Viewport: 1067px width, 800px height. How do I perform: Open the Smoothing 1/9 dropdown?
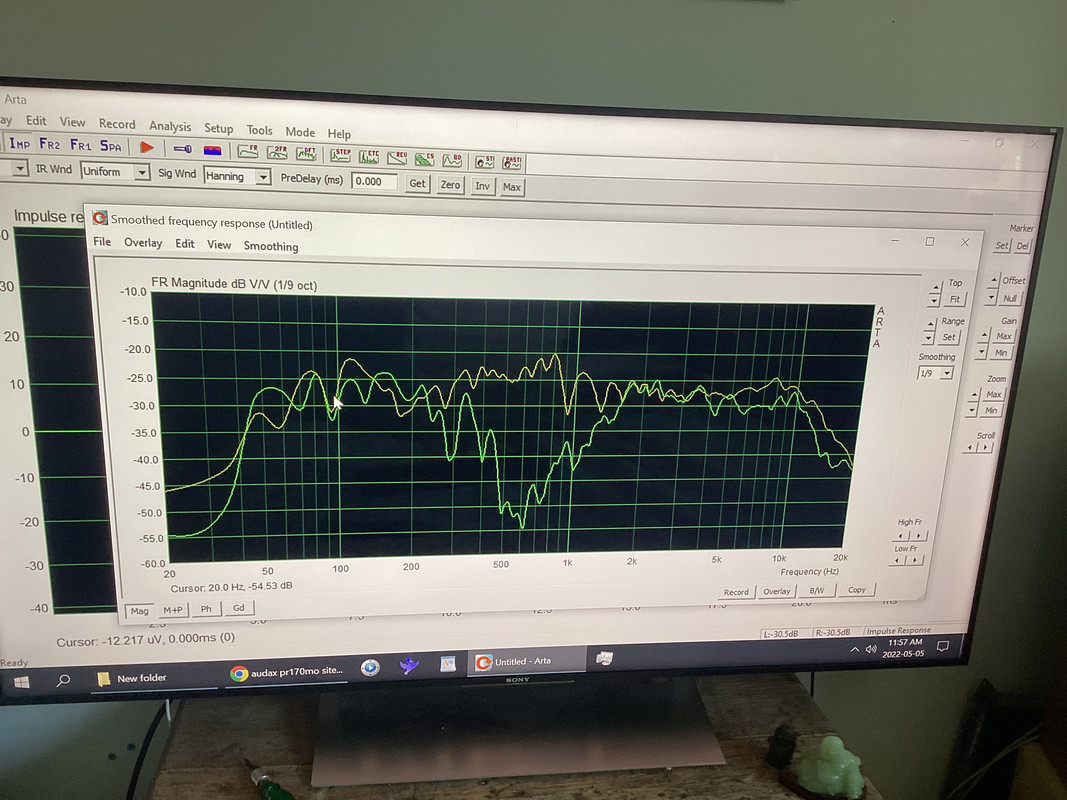coord(936,373)
